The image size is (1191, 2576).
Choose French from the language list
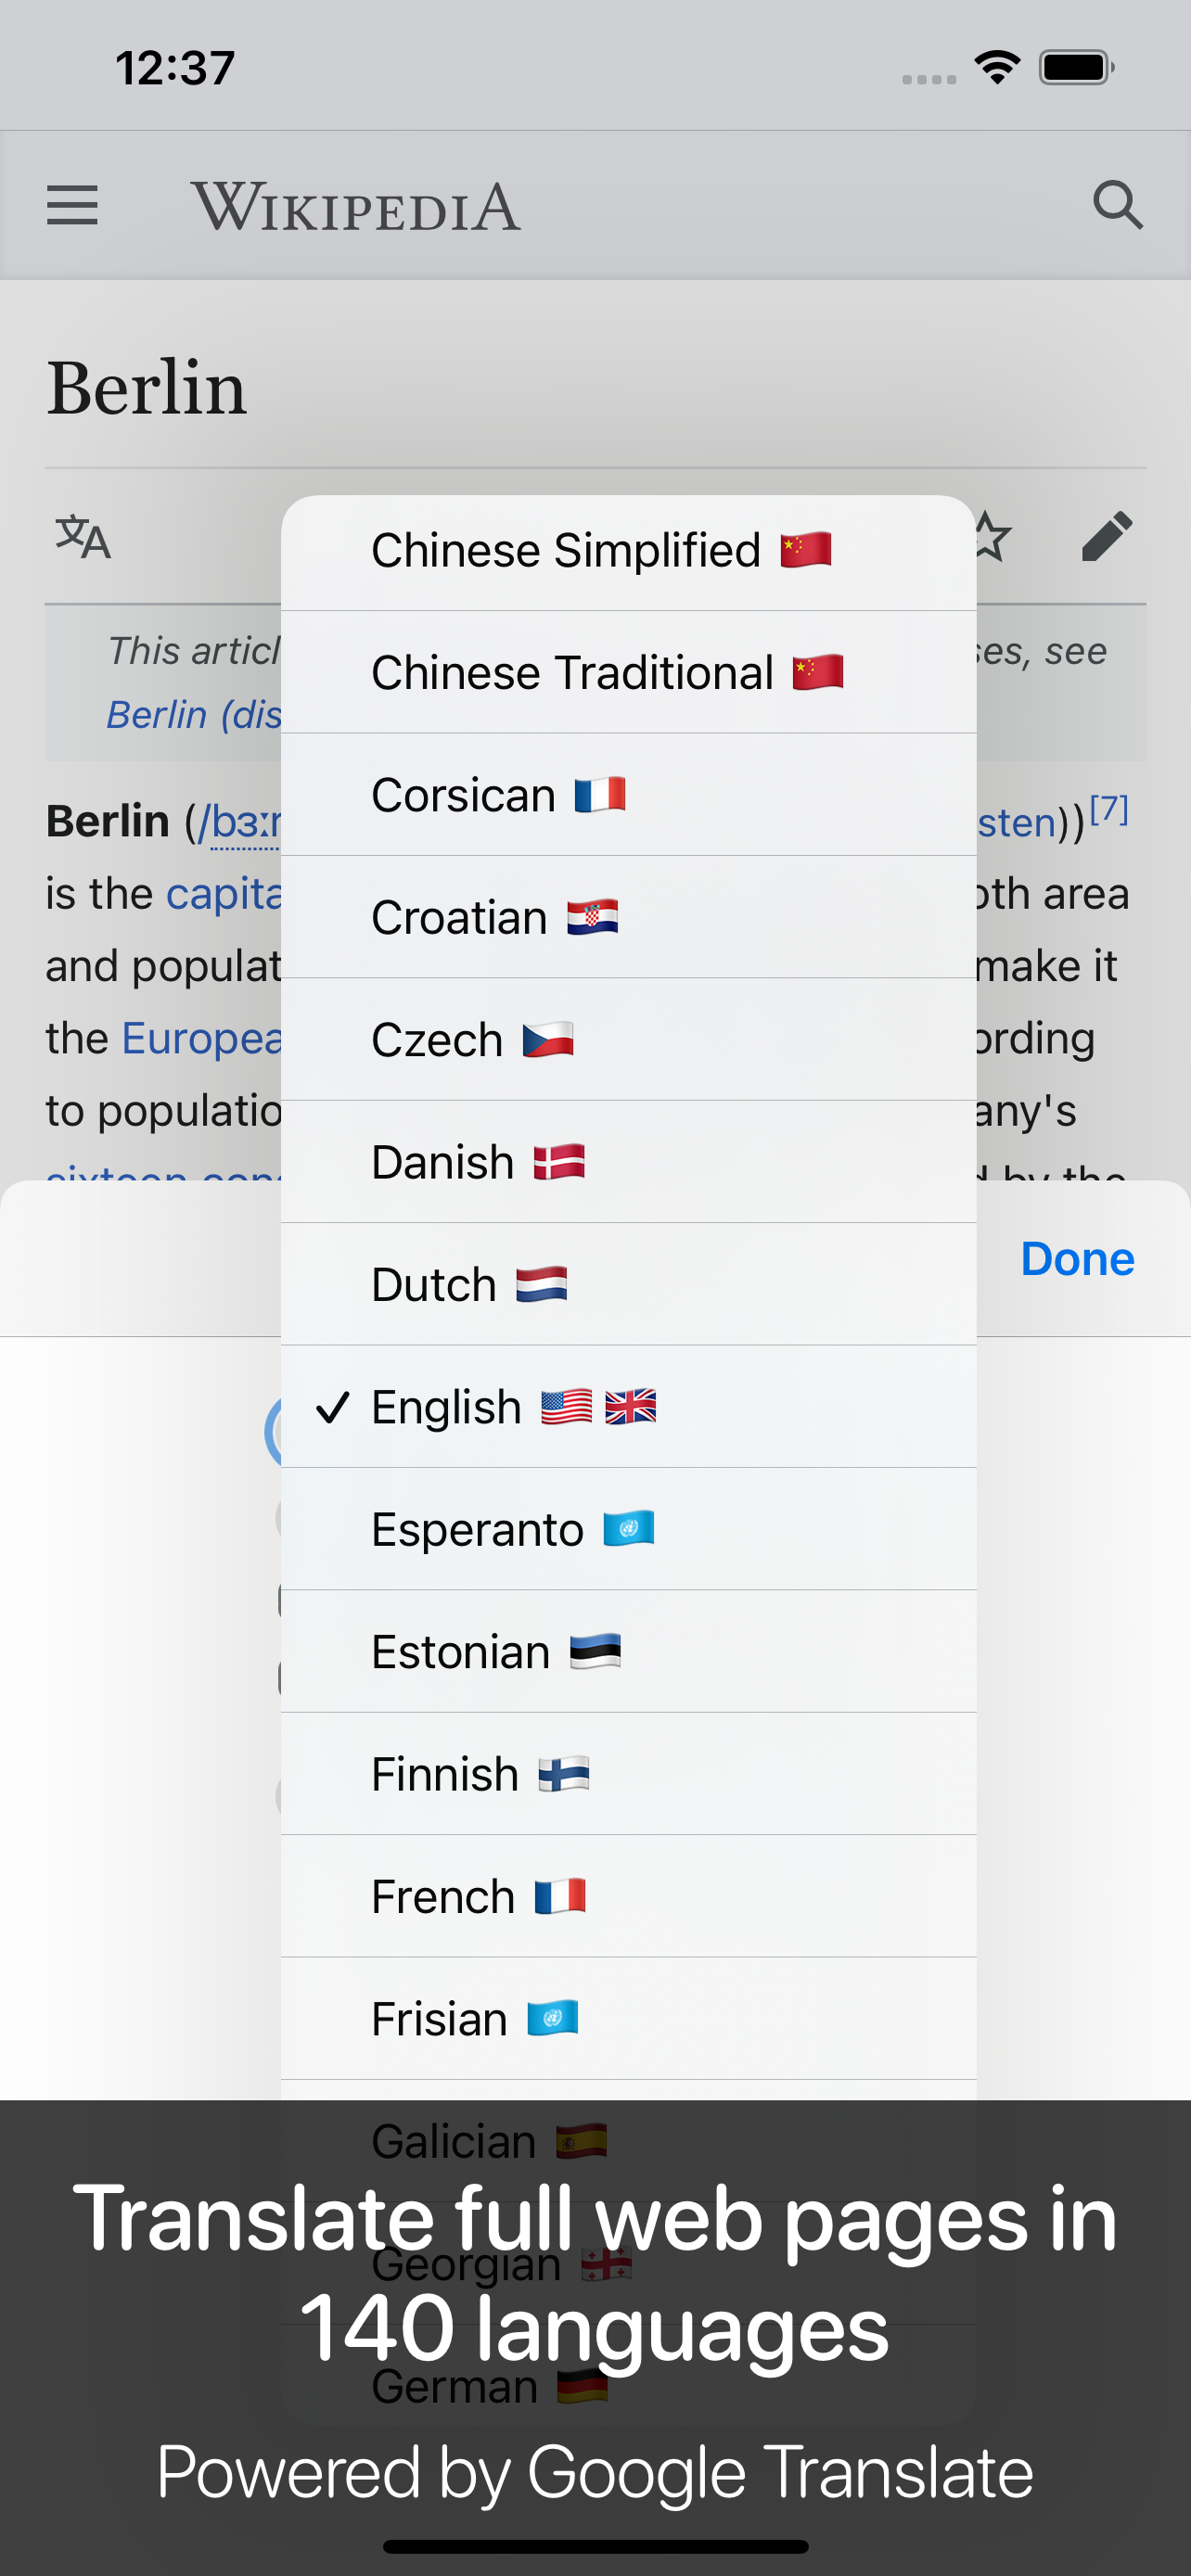pyautogui.click(x=628, y=1895)
